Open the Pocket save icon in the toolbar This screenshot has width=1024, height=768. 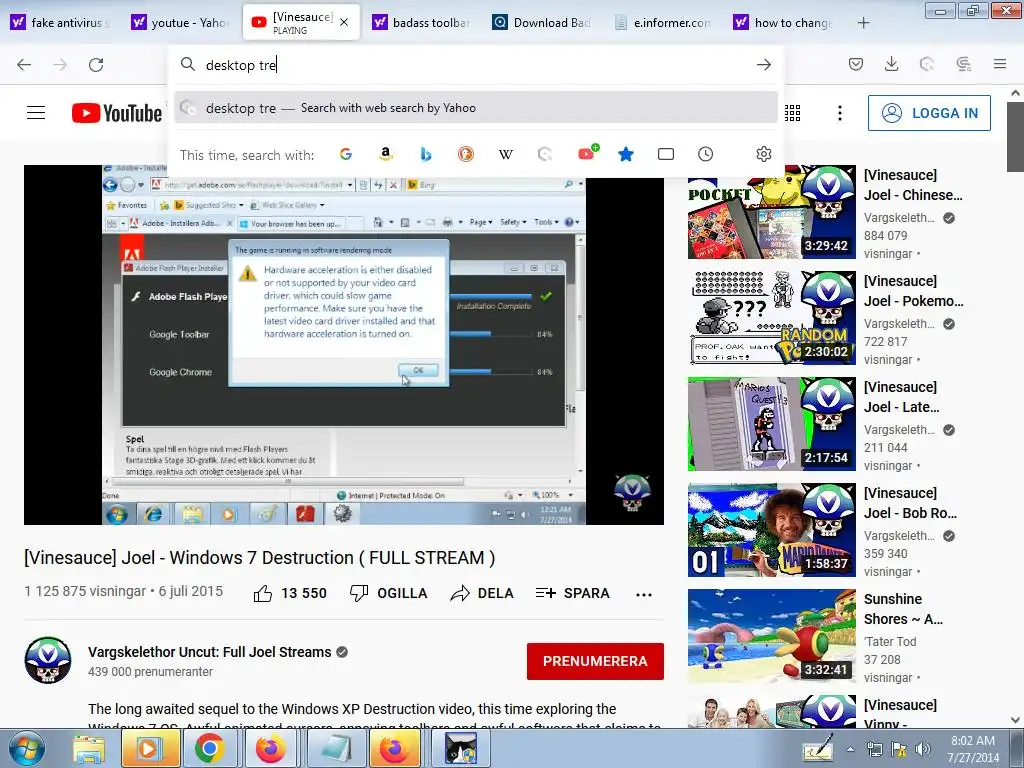(856, 64)
